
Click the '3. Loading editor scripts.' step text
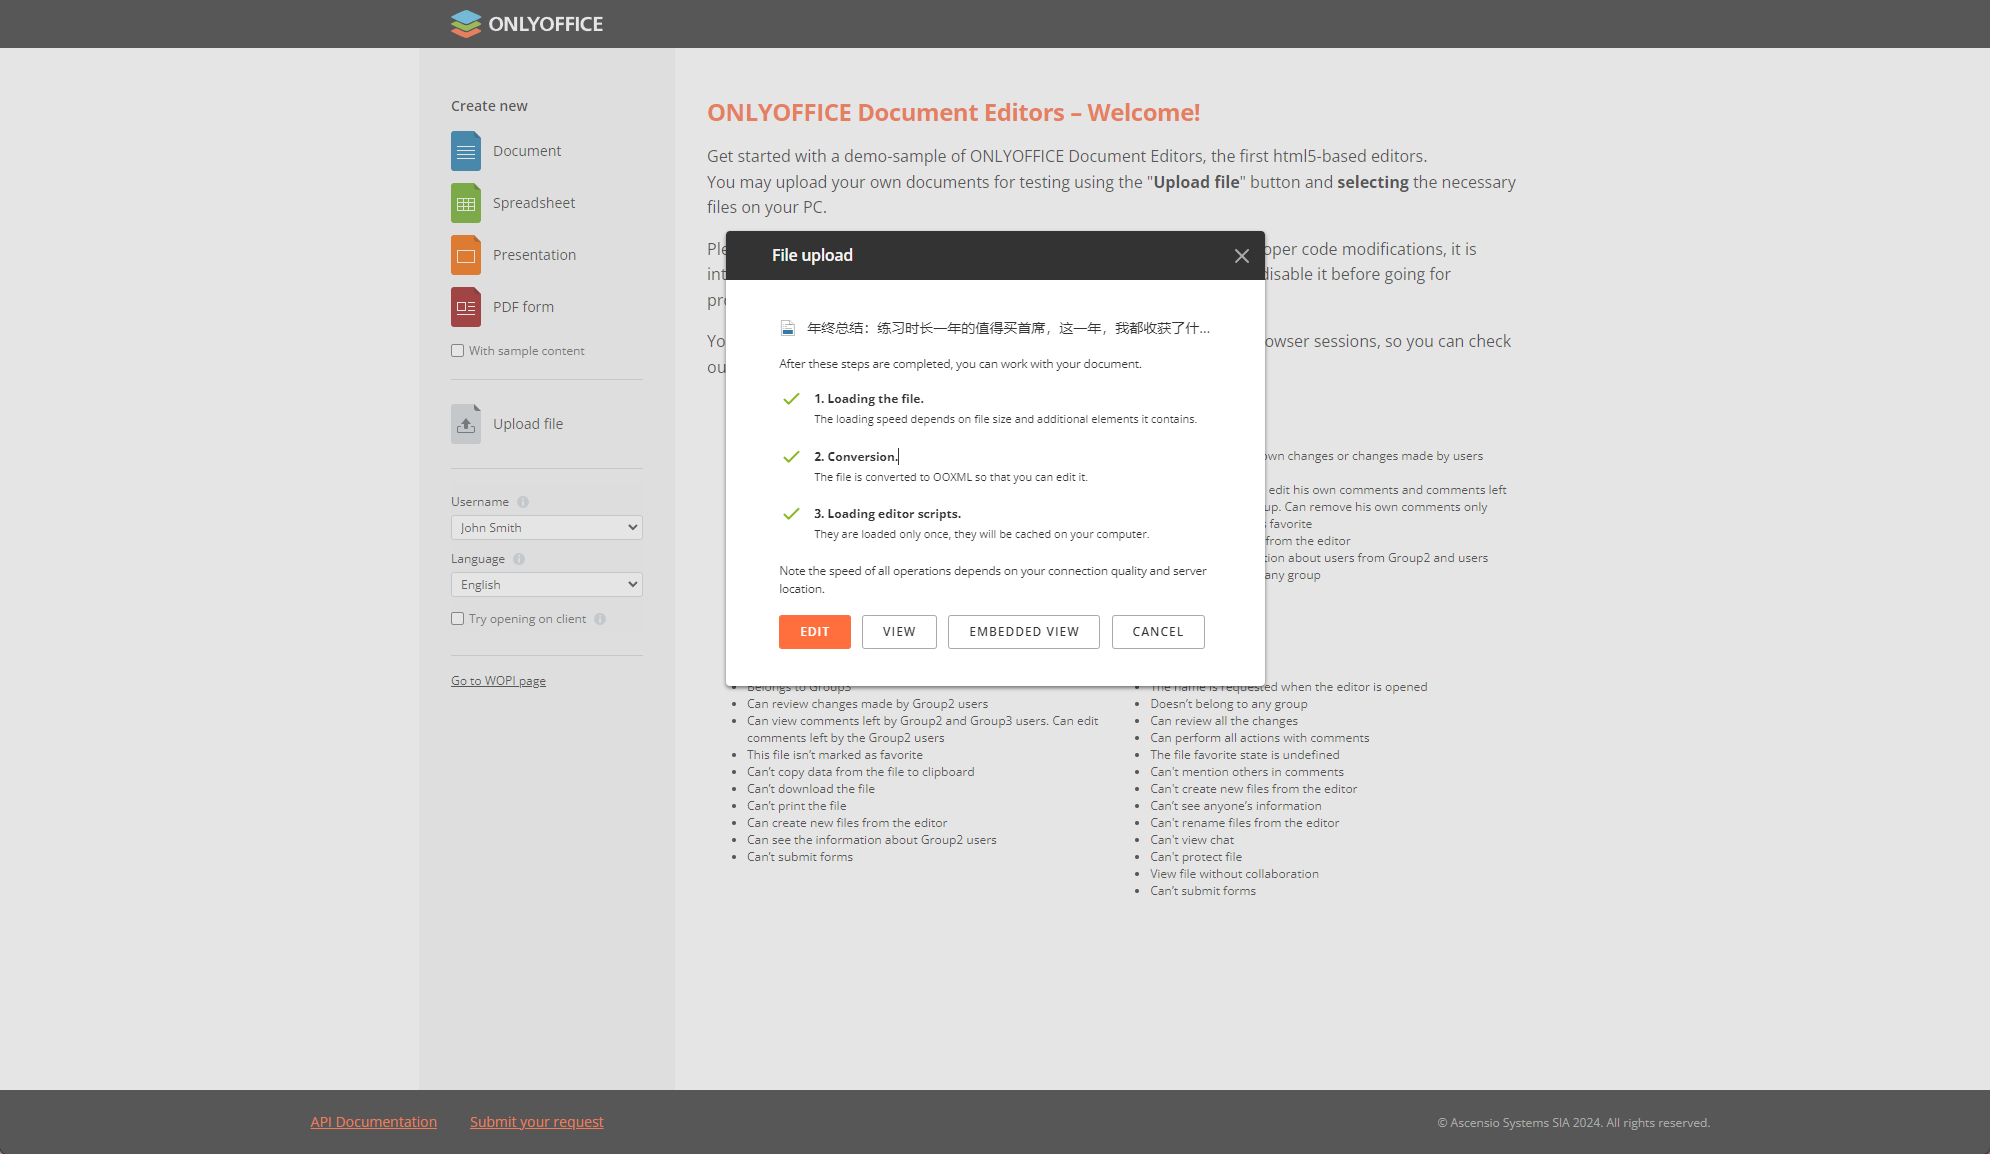click(888, 514)
